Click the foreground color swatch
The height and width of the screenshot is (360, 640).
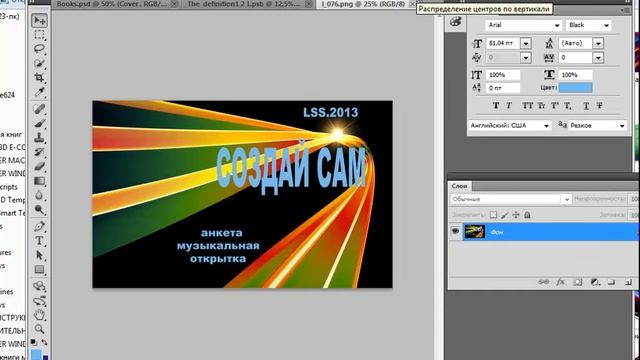36,355
